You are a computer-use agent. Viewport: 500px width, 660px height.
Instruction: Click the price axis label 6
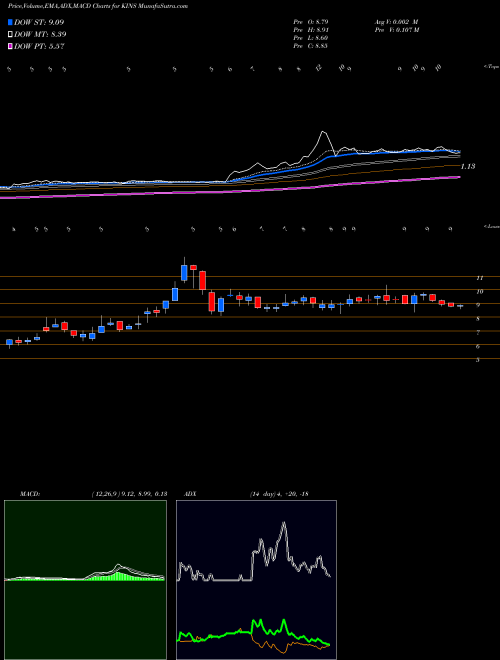pos(477,346)
